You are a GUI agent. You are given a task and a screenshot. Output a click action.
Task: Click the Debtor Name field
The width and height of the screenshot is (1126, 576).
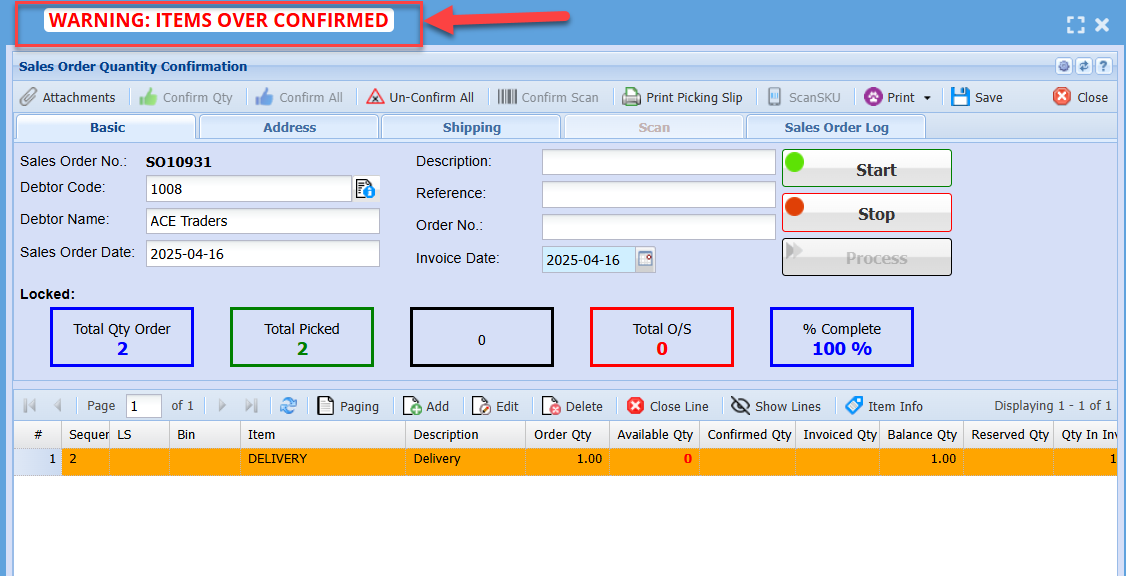point(263,221)
